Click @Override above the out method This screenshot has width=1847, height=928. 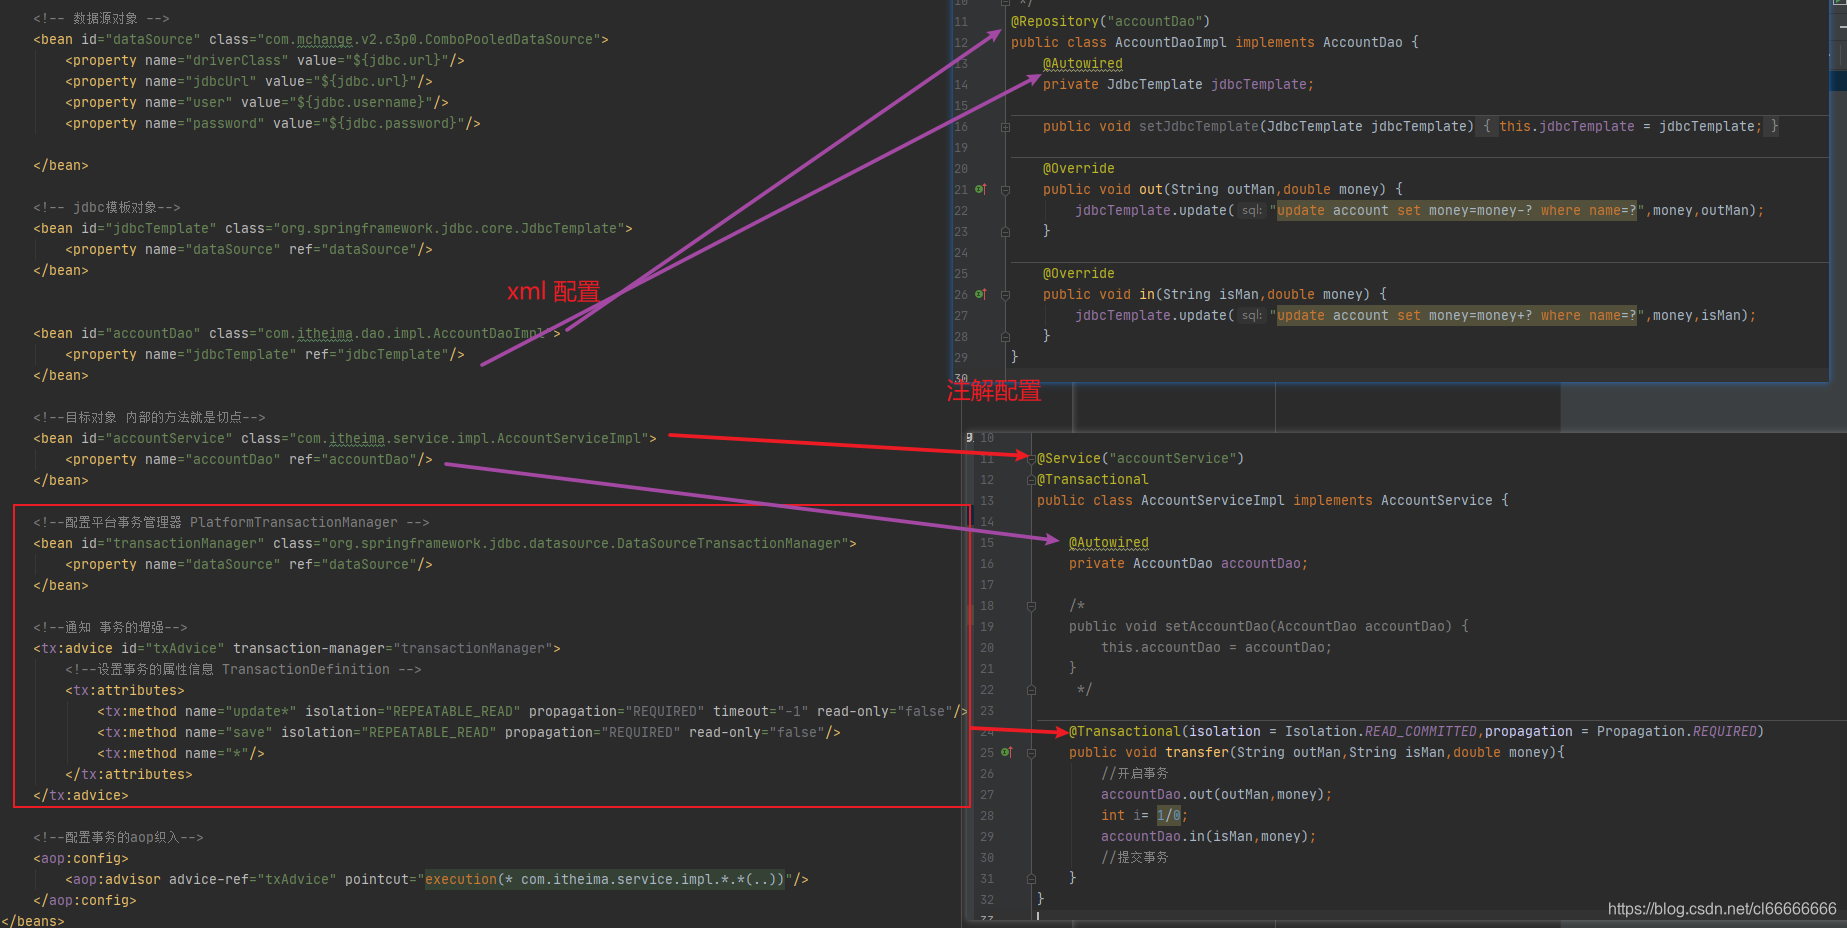point(1079,168)
